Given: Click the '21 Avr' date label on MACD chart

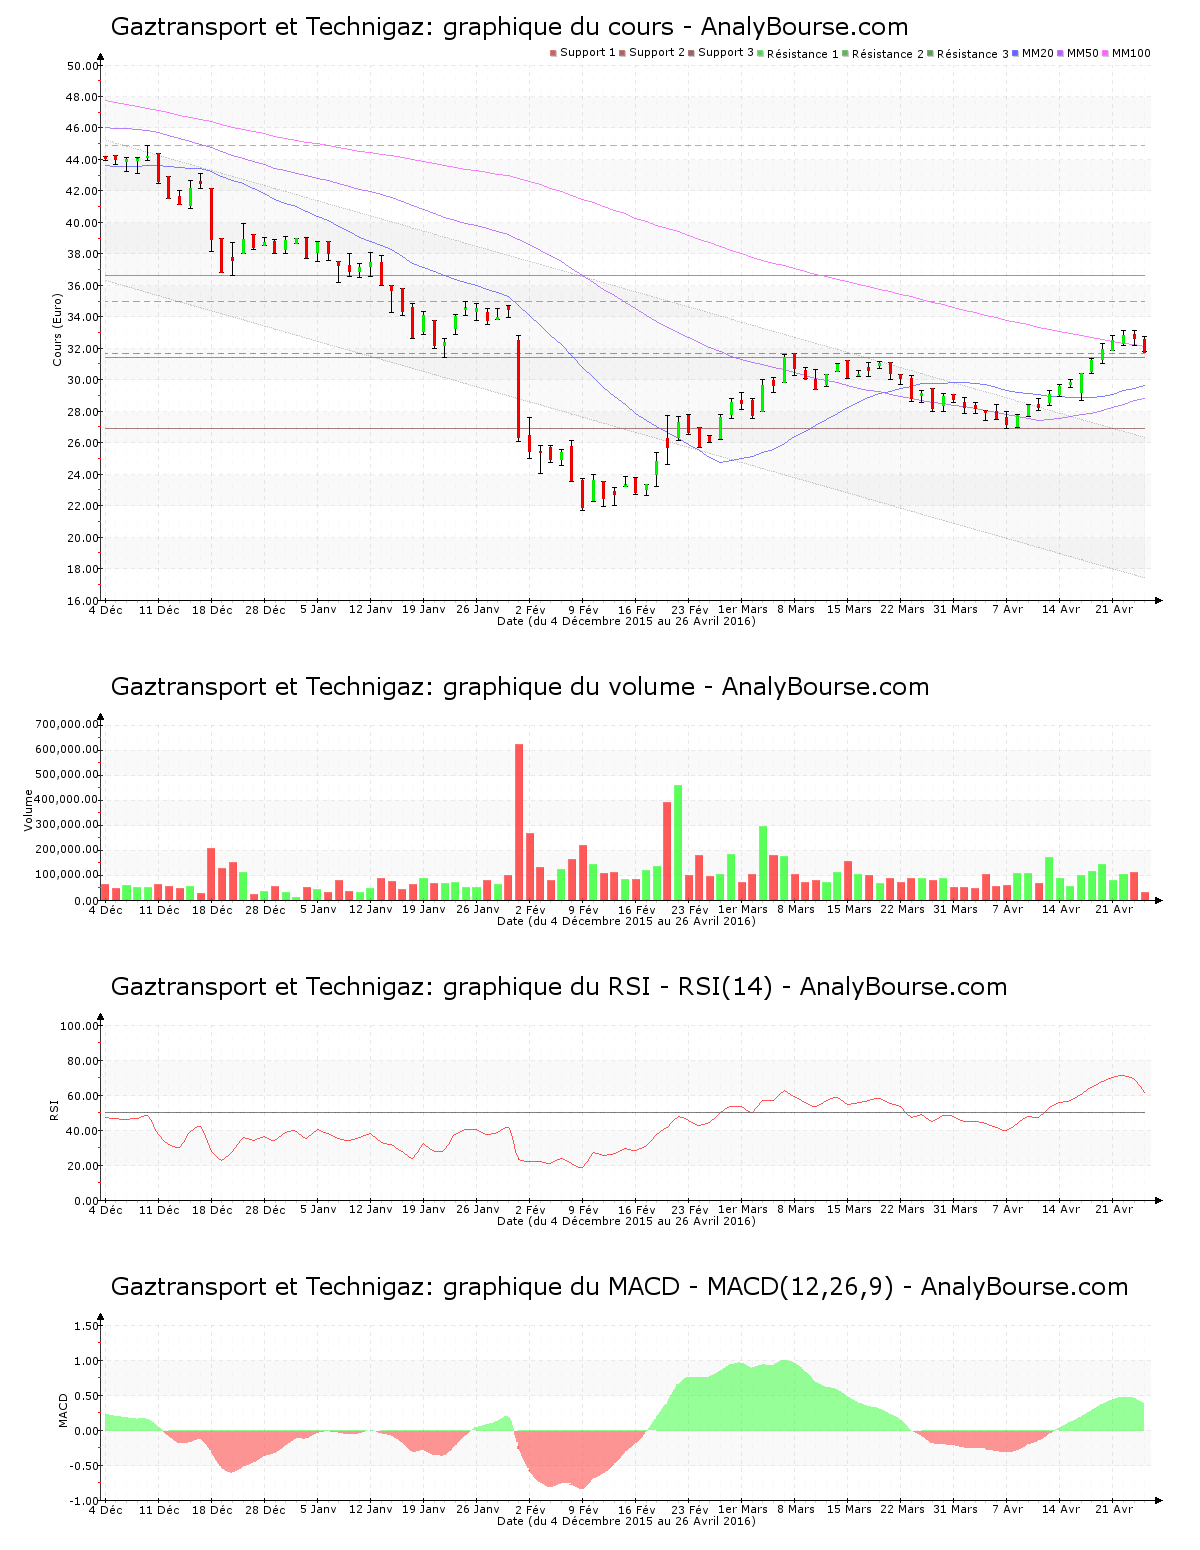Looking at the screenshot, I should pyautogui.click(x=1113, y=1509).
